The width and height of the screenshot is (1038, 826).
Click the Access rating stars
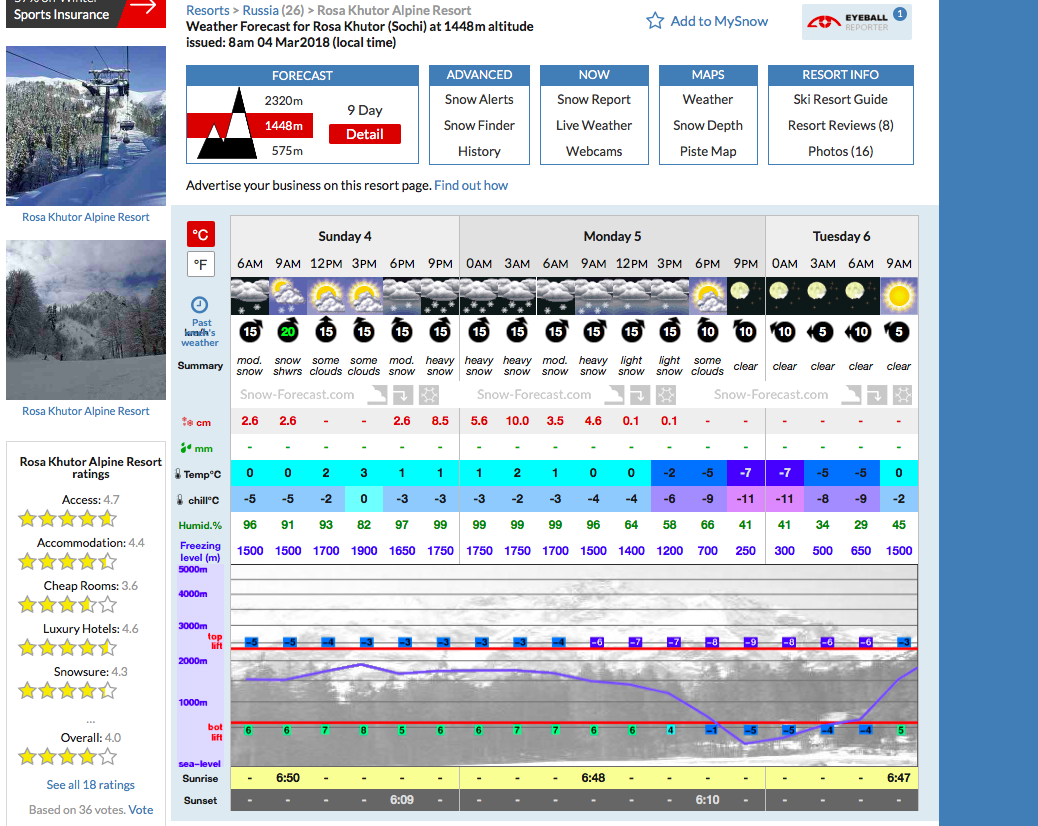pyautogui.click(x=67, y=518)
